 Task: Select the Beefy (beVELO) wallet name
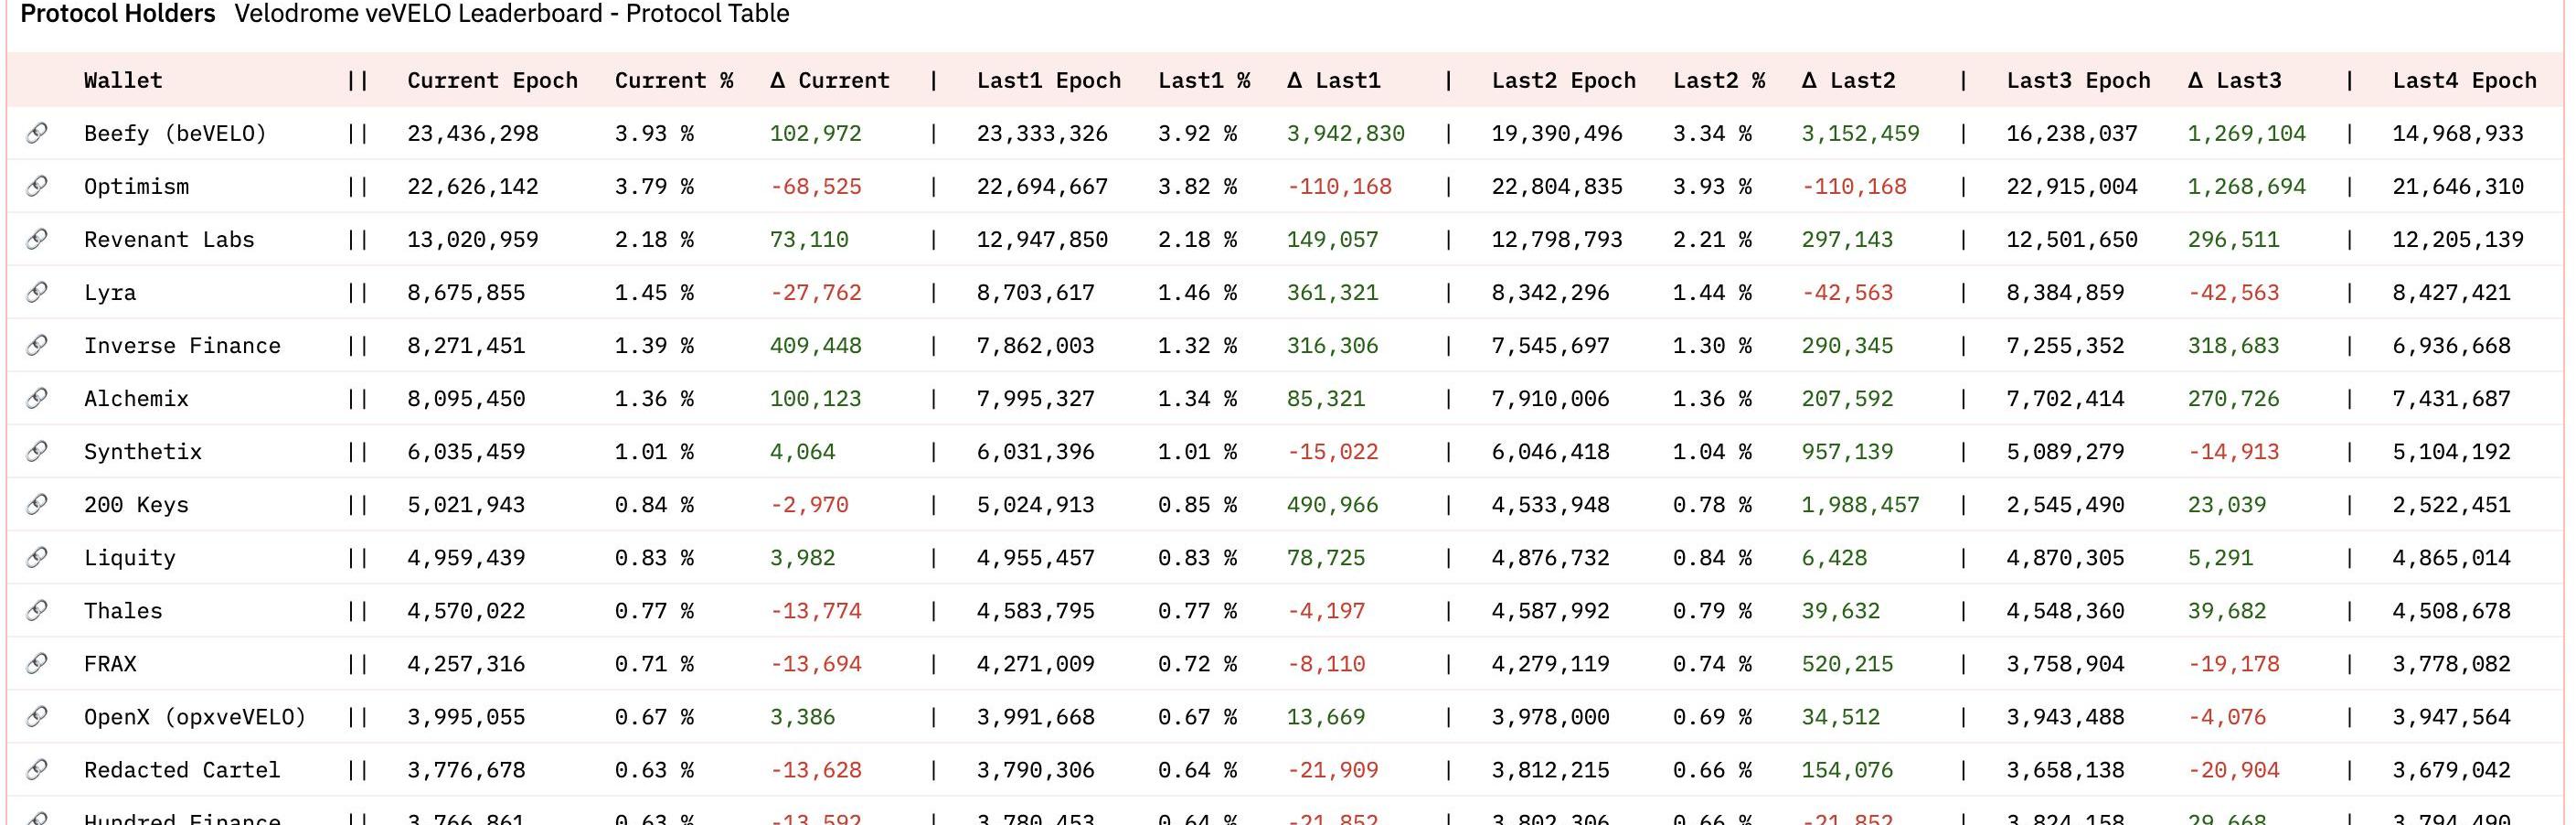point(175,133)
